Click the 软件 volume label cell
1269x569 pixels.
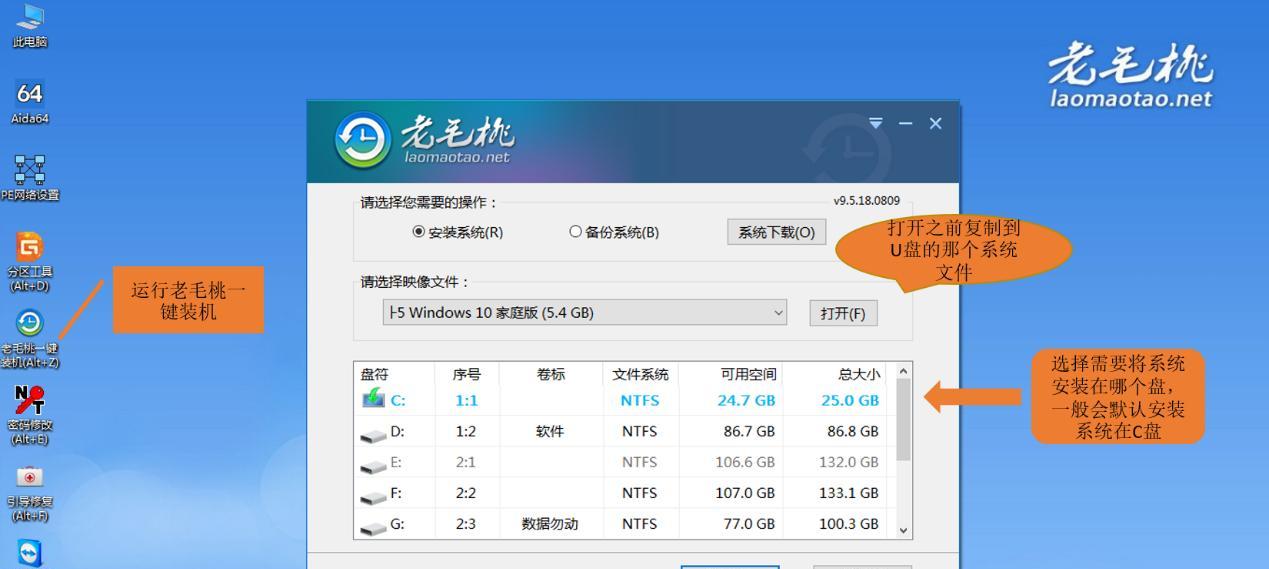[x=550, y=432]
